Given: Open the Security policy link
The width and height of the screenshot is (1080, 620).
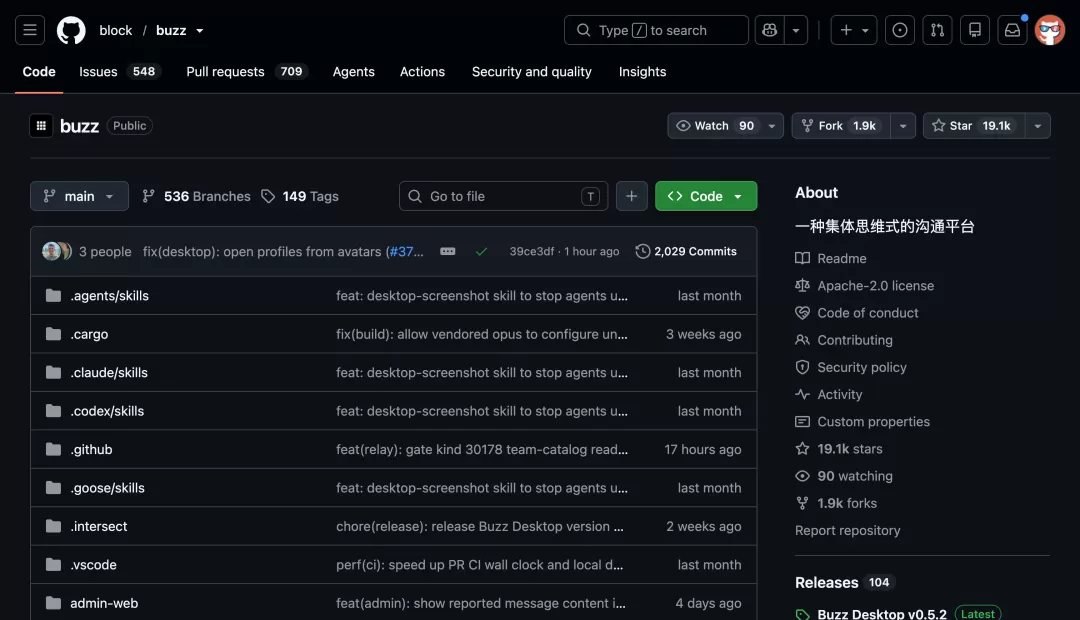Looking at the screenshot, I should [851, 367].
